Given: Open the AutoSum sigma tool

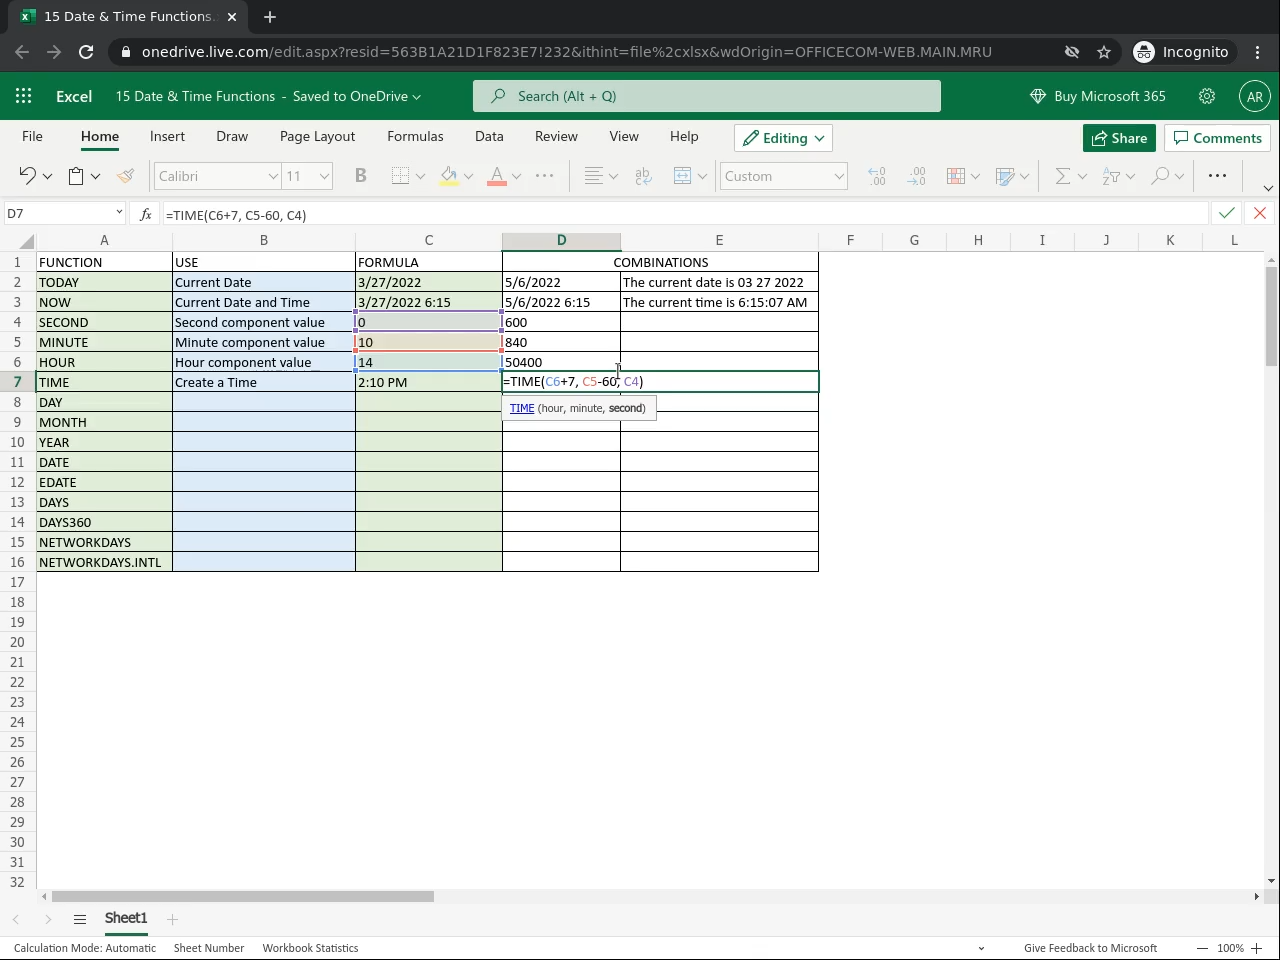Looking at the screenshot, I should pyautogui.click(x=1063, y=176).
